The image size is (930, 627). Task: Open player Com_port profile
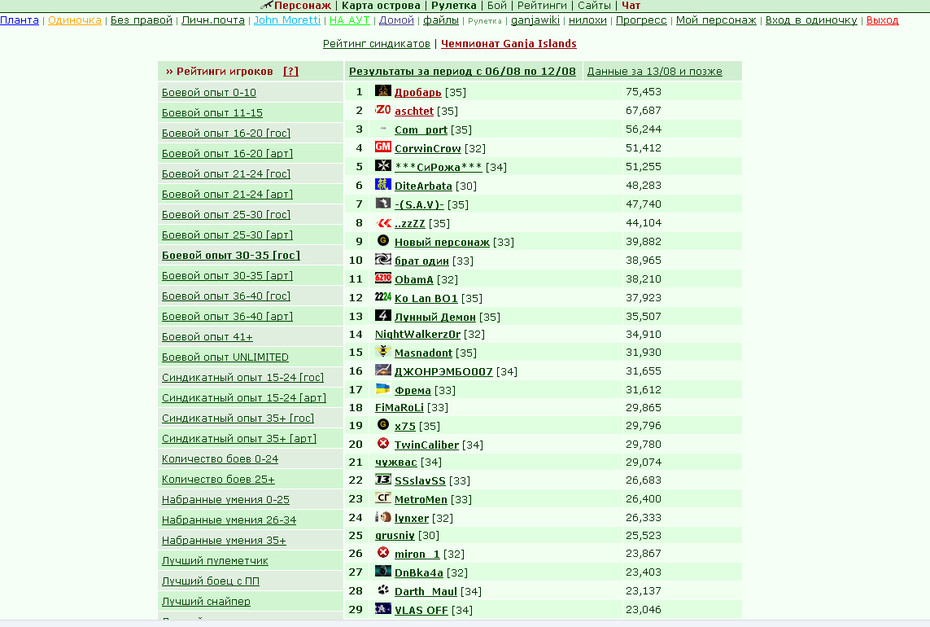(x=421, y=130)
